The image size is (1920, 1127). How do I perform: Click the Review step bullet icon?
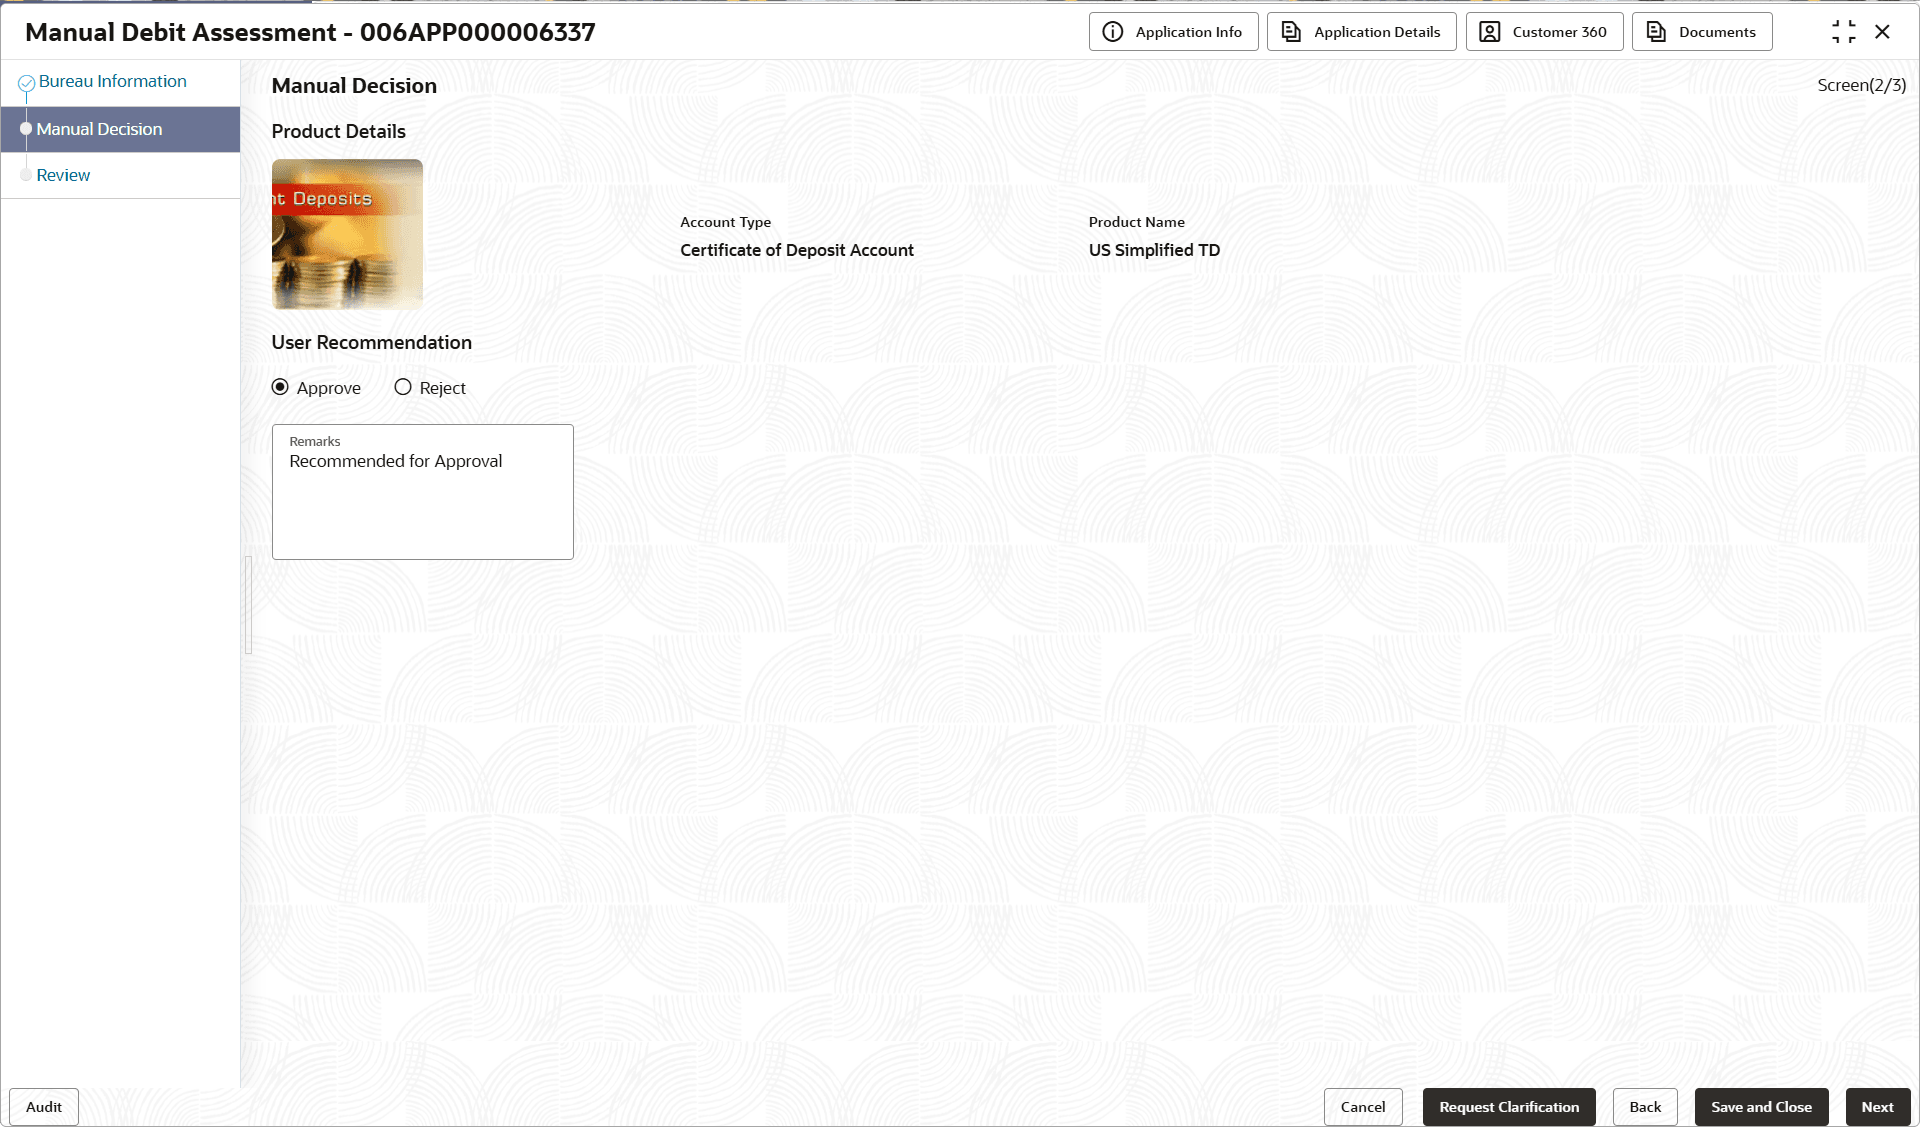[26, 175]
